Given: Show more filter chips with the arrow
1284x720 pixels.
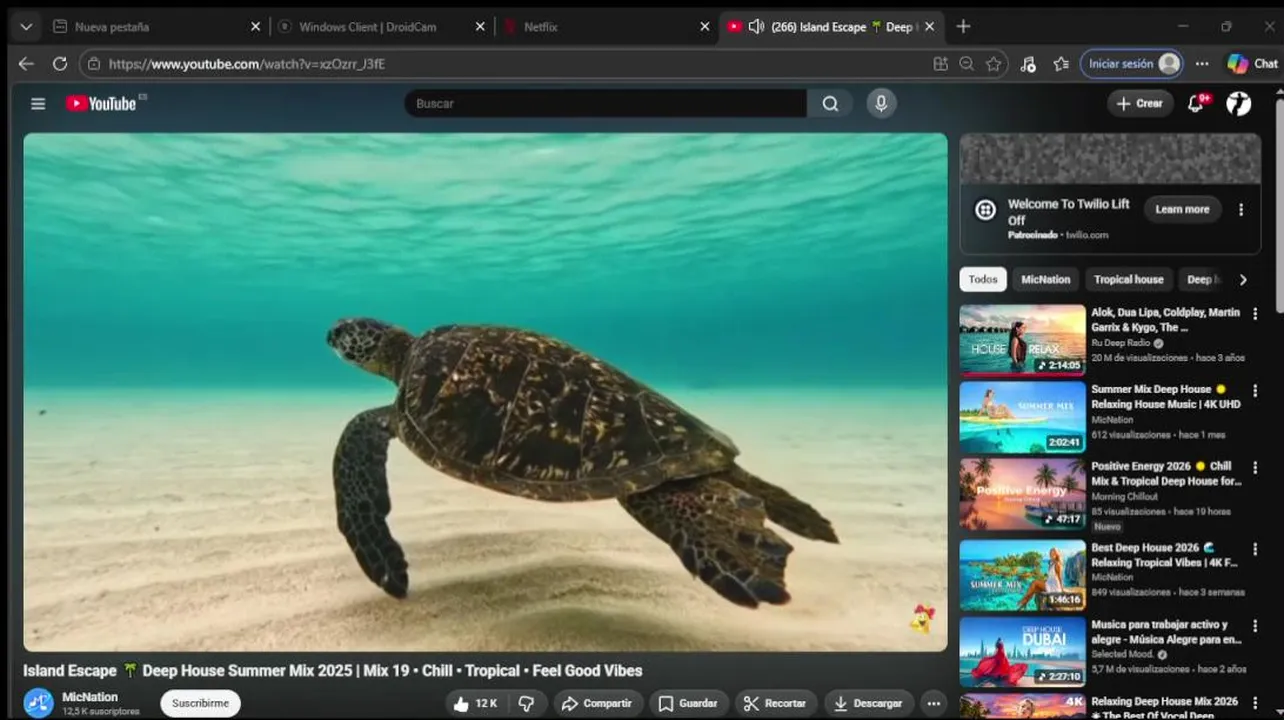Looking at the screenshot, I should click(x=1243, y=280).
